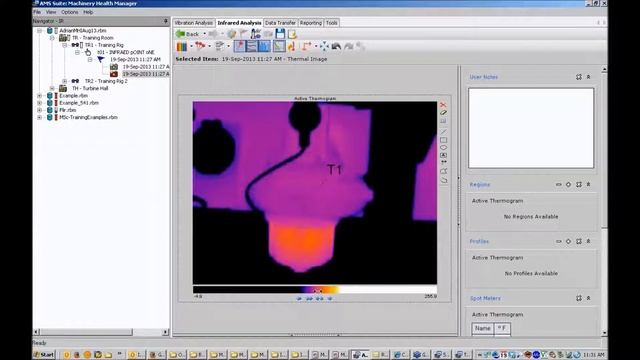Toggle the first highlighted thermogram view button
This screenshot has width=640, height=360.
pos(240,46)
